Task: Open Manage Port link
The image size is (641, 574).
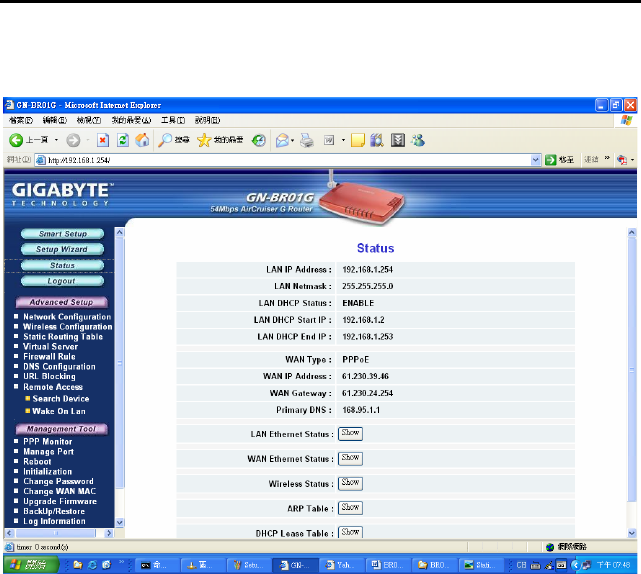Action: (x=49, y=452)
